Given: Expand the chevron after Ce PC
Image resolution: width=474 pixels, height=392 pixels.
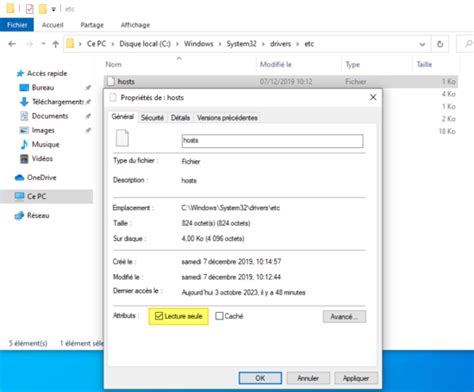Looking at the screenshot, I should pos(113,44).
